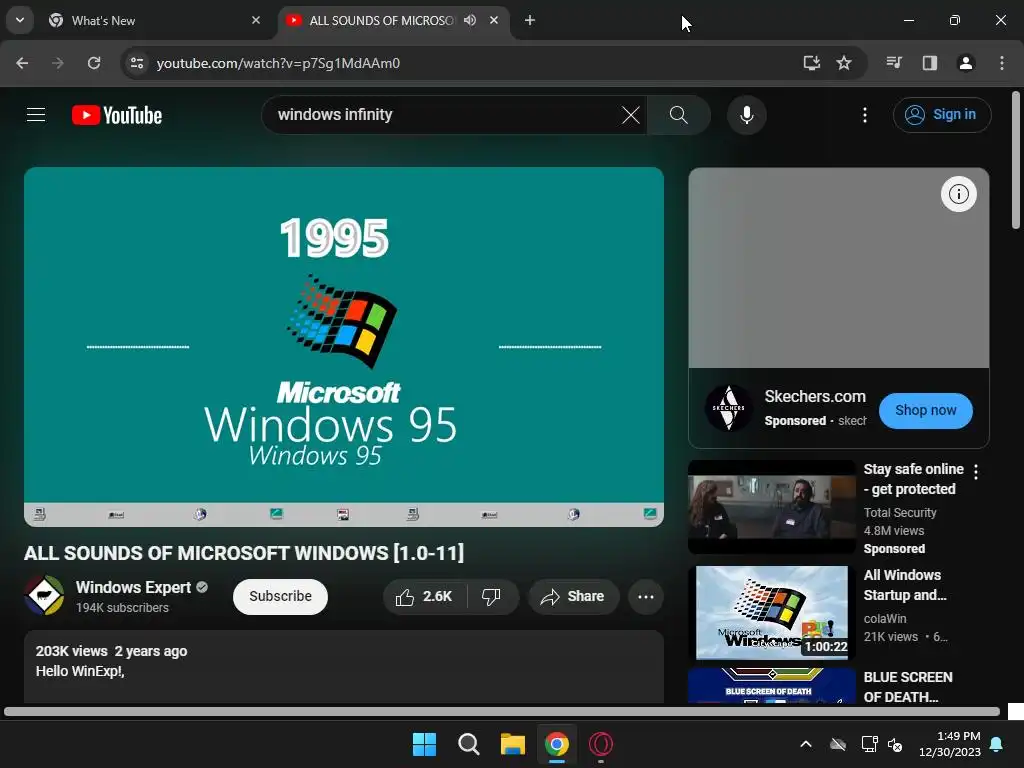Open the Windows Expert channel name

(133, 587)
